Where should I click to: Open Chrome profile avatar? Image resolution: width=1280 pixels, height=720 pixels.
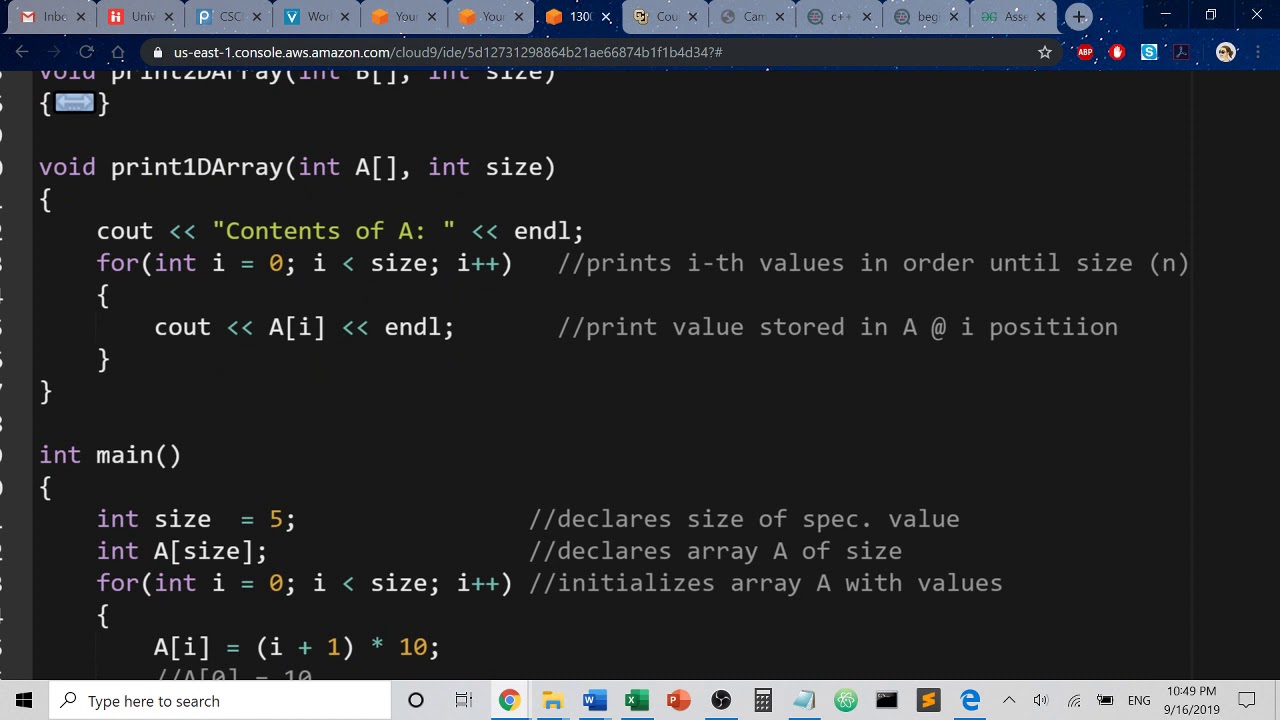click(1226, 52)
